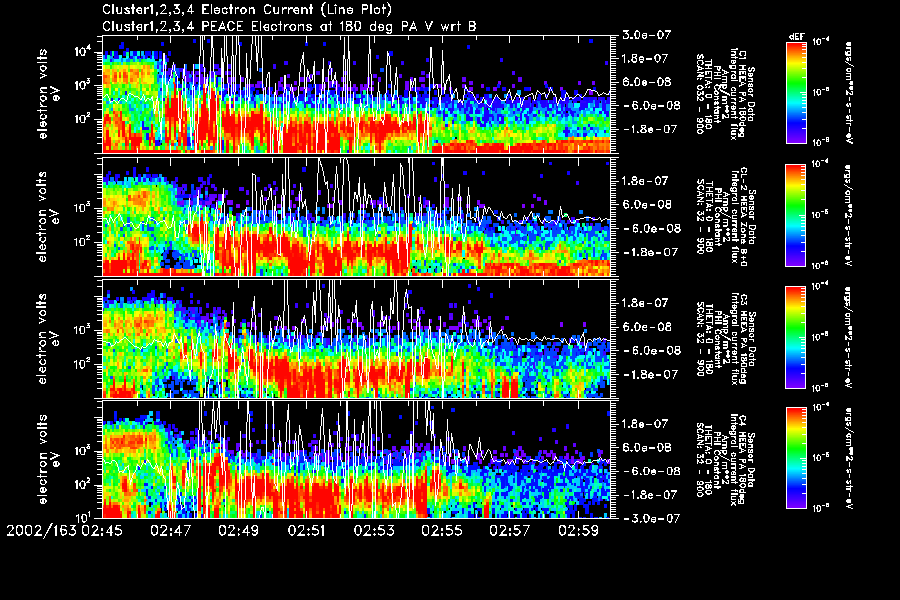Click the bottom panel's color scale bar
Viewport: 900px width, 600px height.
pos(797,457)
